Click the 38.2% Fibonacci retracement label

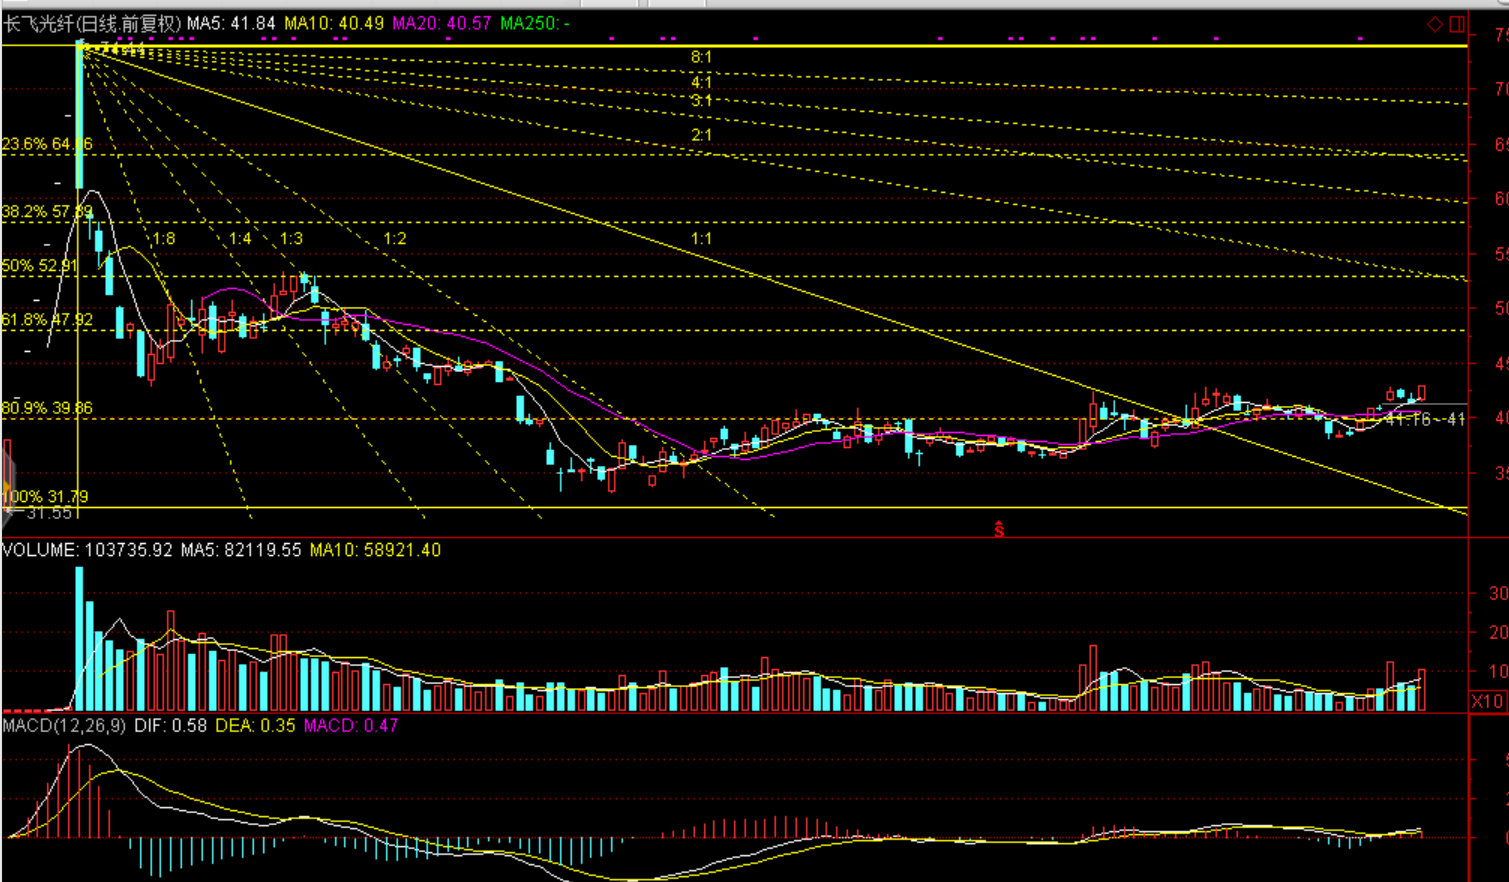pos(47,212)
